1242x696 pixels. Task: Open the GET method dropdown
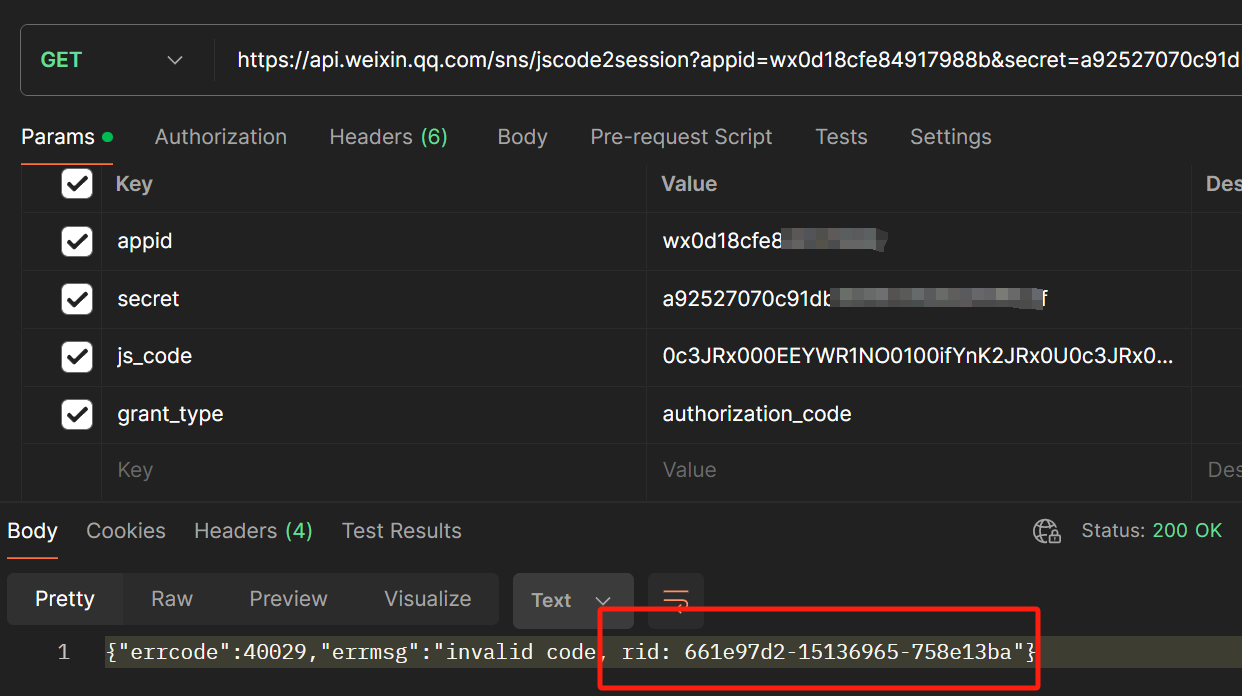tap(111, 60)
